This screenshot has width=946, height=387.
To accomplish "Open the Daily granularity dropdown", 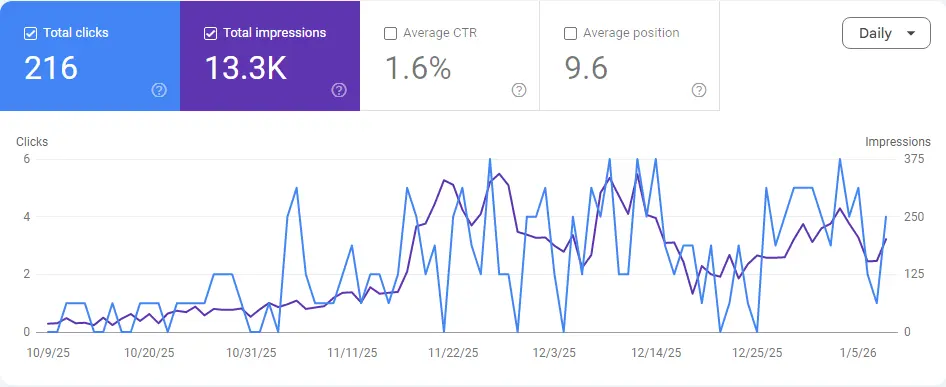I will coord(886,33).
